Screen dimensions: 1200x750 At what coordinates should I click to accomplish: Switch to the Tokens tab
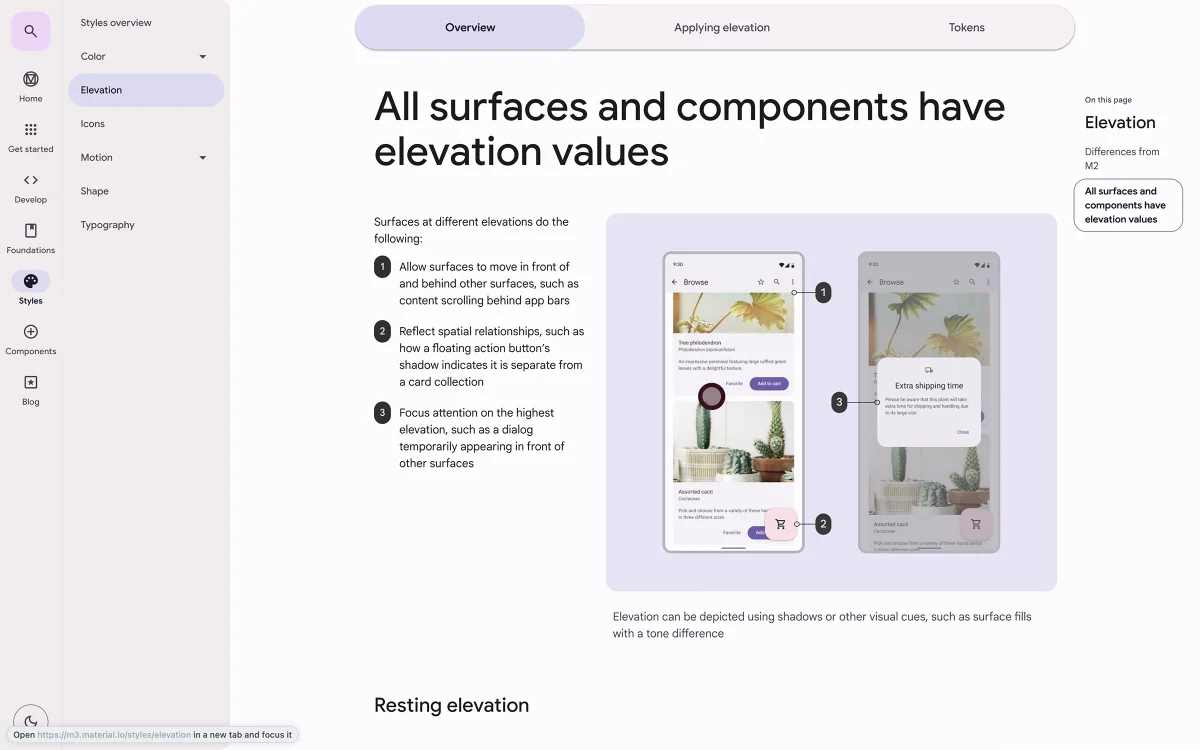[x=966, y=28]
